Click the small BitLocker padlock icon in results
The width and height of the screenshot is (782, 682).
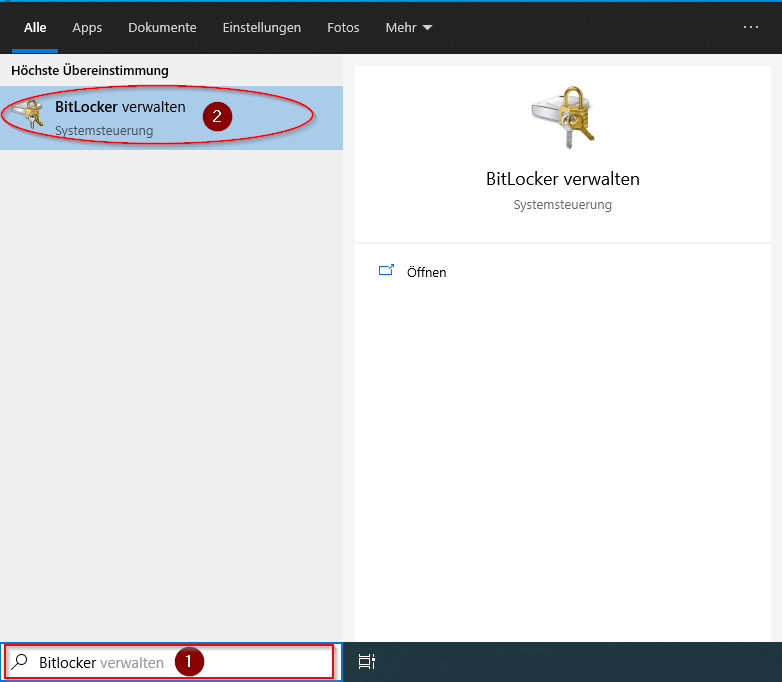click(27, 115)
